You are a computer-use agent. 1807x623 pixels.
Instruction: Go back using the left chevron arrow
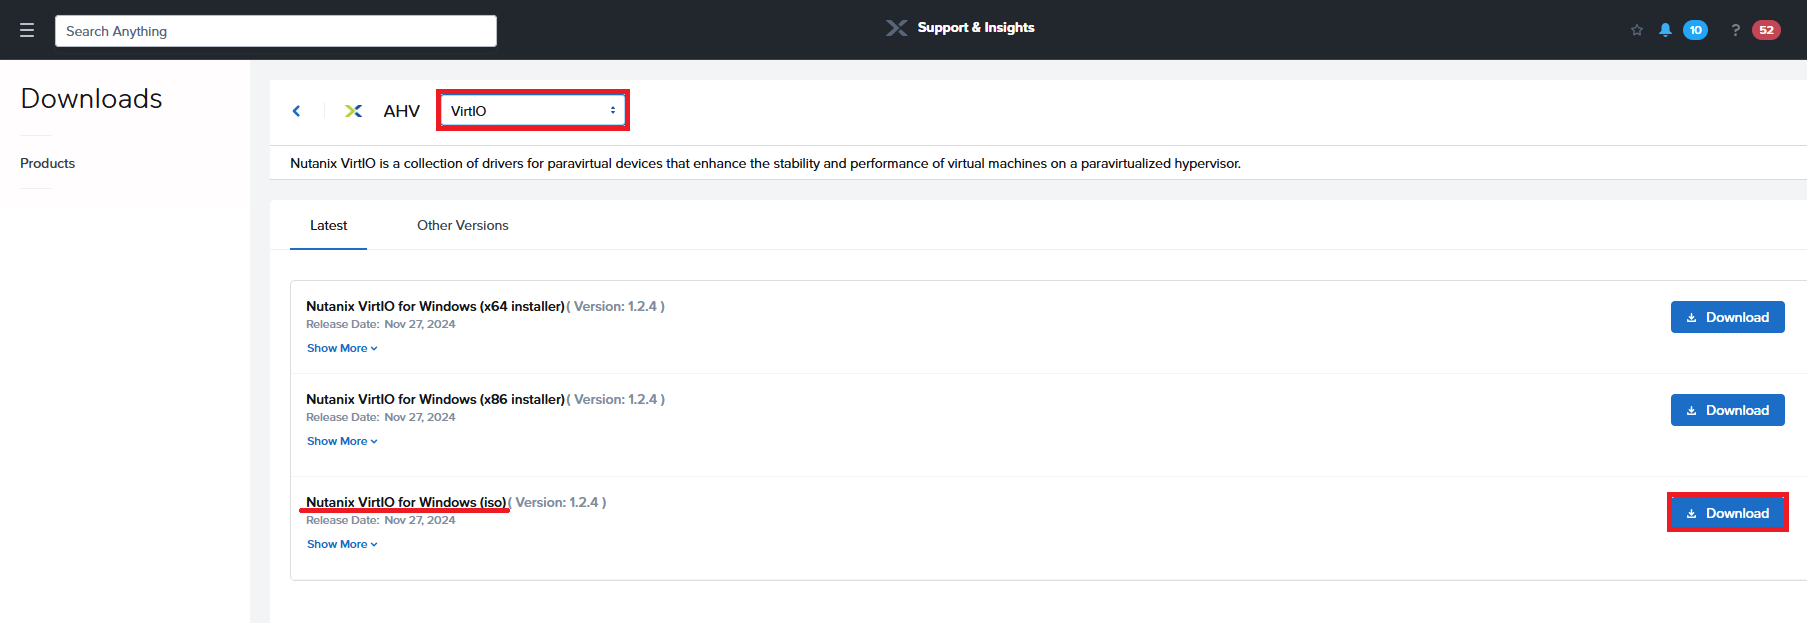pyautogui.click(x=296, y=111)
